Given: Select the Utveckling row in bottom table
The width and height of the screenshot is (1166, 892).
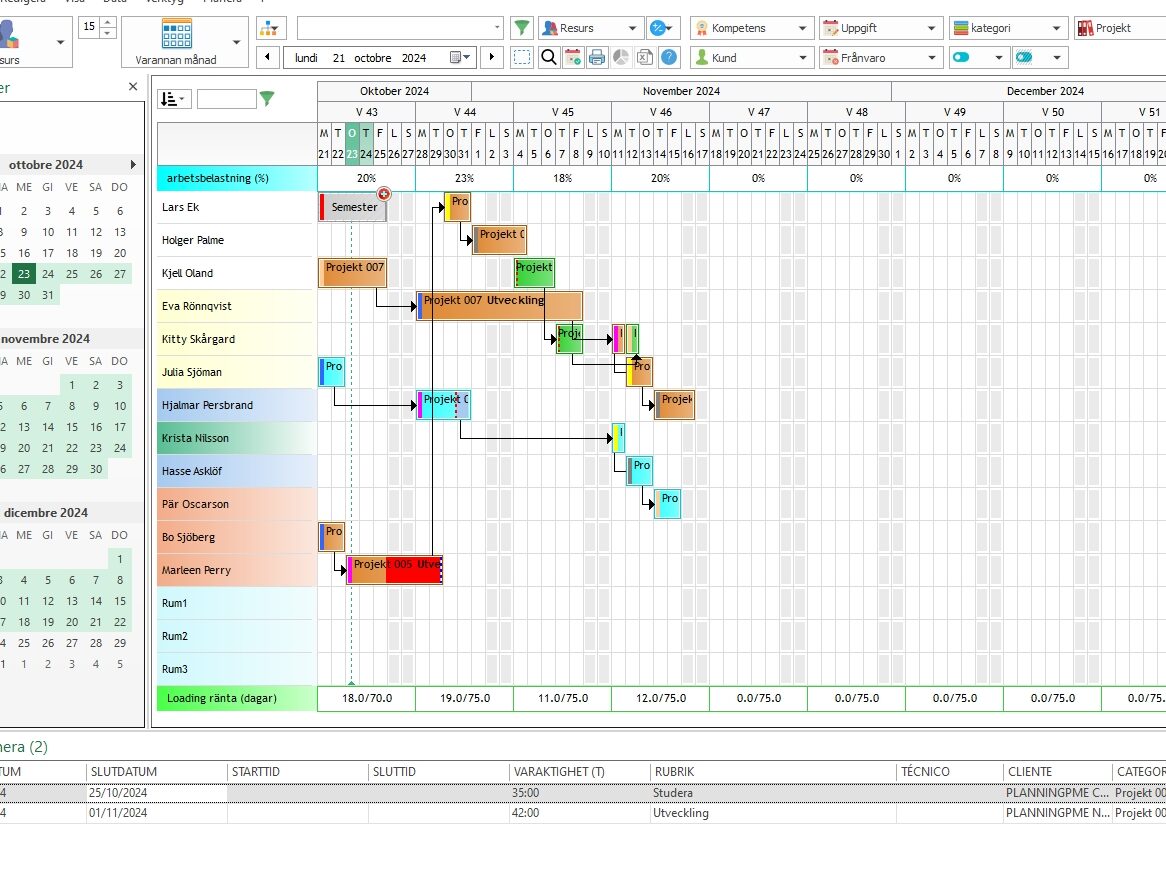Looking at the screenshot, I should point(583,813).
